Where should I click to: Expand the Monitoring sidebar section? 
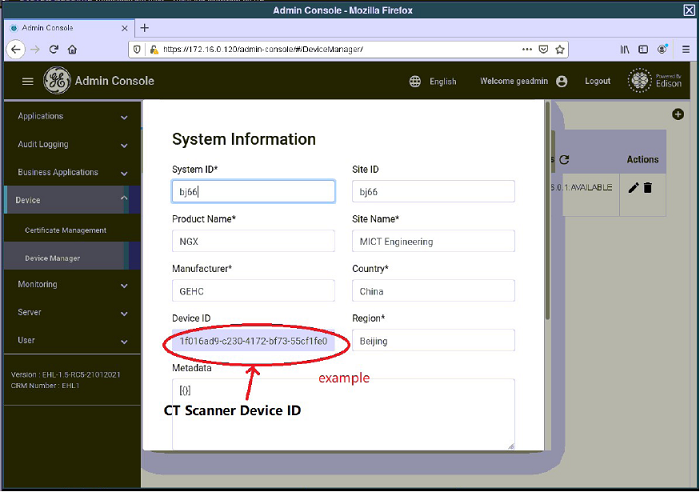[x=70, y=284]
